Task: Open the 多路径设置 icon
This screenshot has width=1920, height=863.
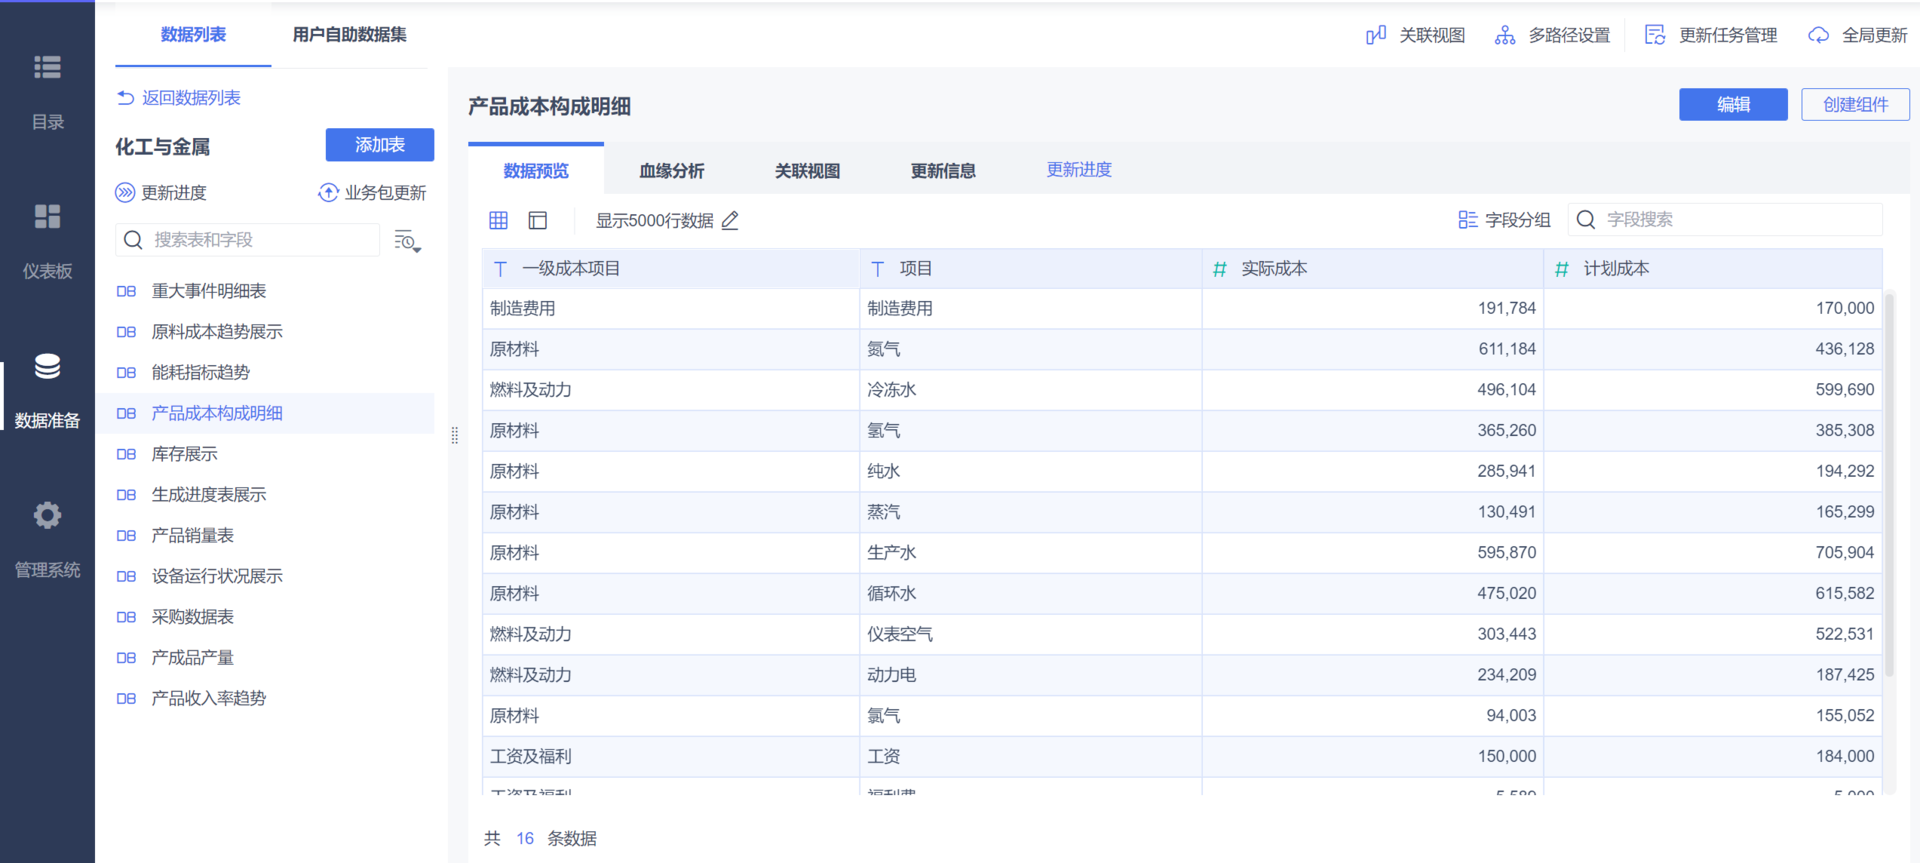Action: [1505, 35]
